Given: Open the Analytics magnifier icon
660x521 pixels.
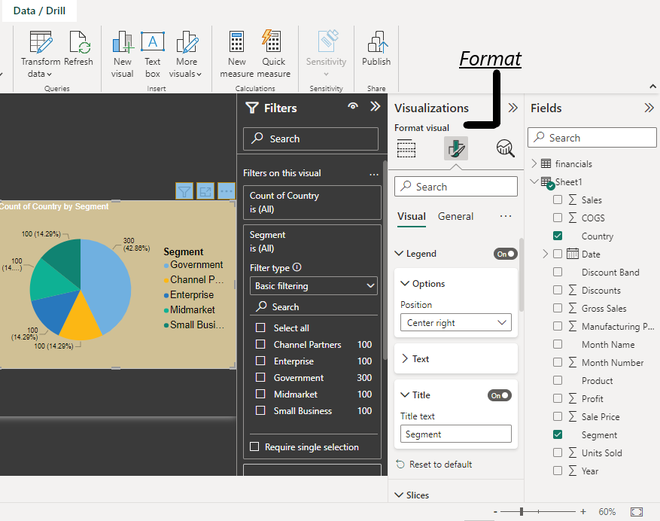Looking at the screenshot, I should pyautogui.click(x=505, y=148).
